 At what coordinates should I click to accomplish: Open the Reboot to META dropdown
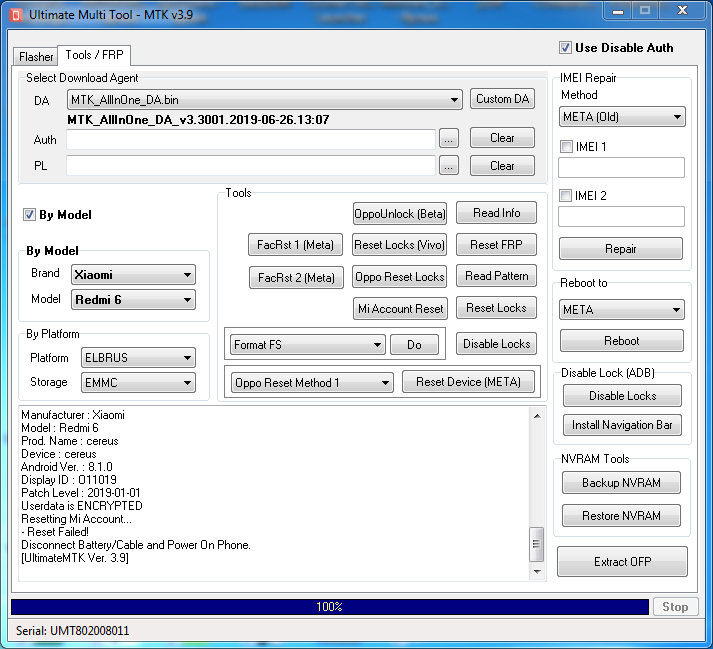pos(622,310)
